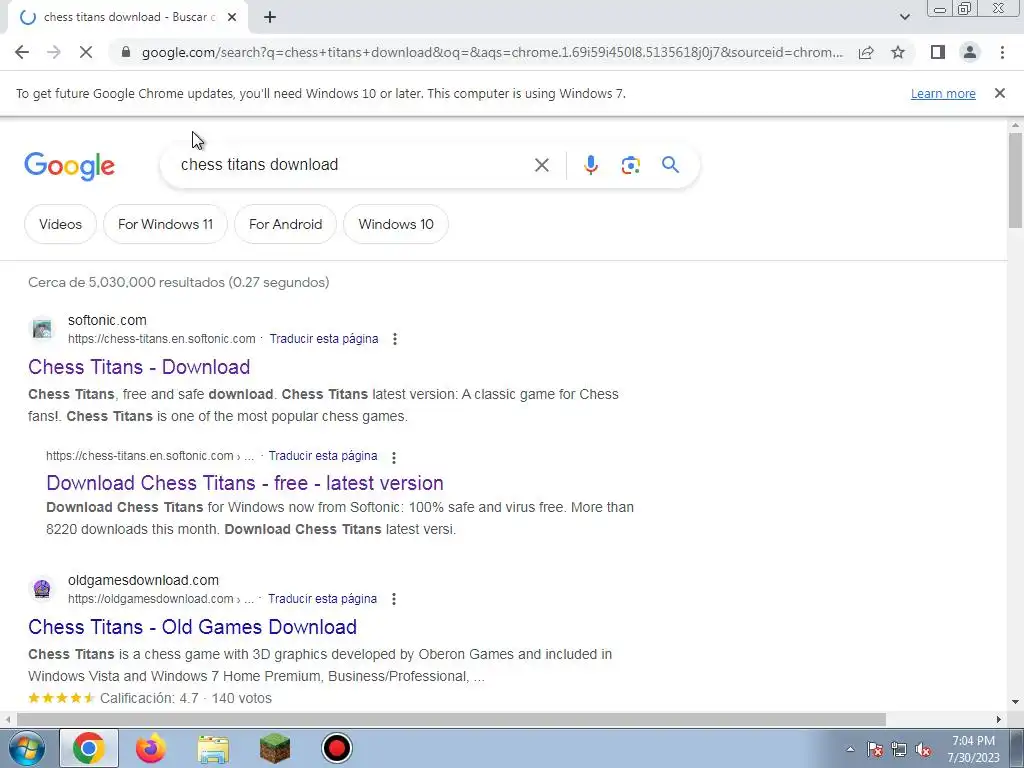The image size is (1024, 768).
Task: Click the horizontal page scrollbar thumb
Action: (x=451, y=719)
